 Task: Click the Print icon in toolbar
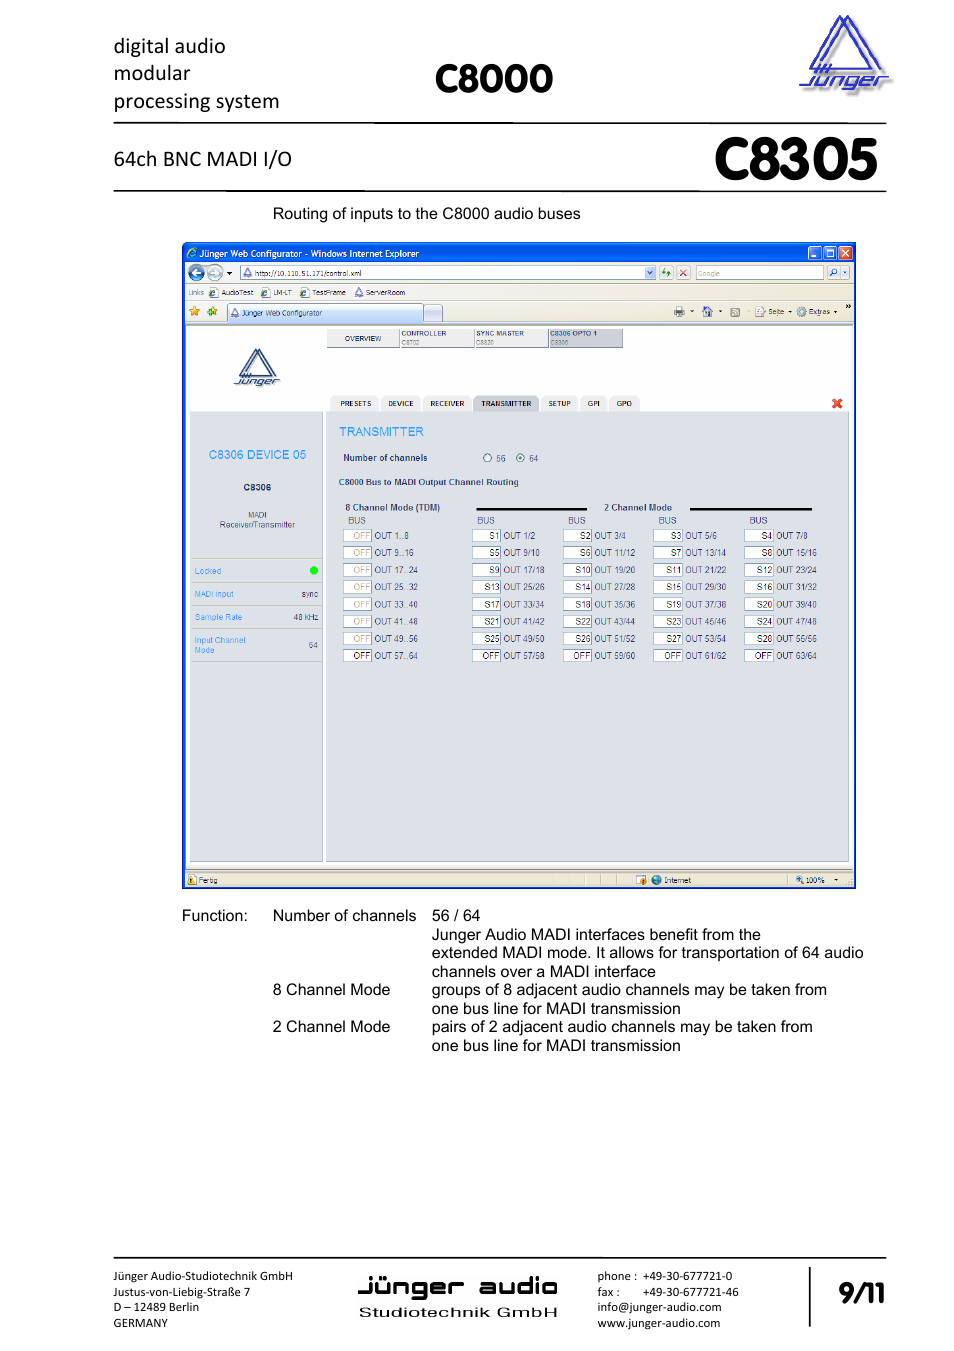pos(679,312)
